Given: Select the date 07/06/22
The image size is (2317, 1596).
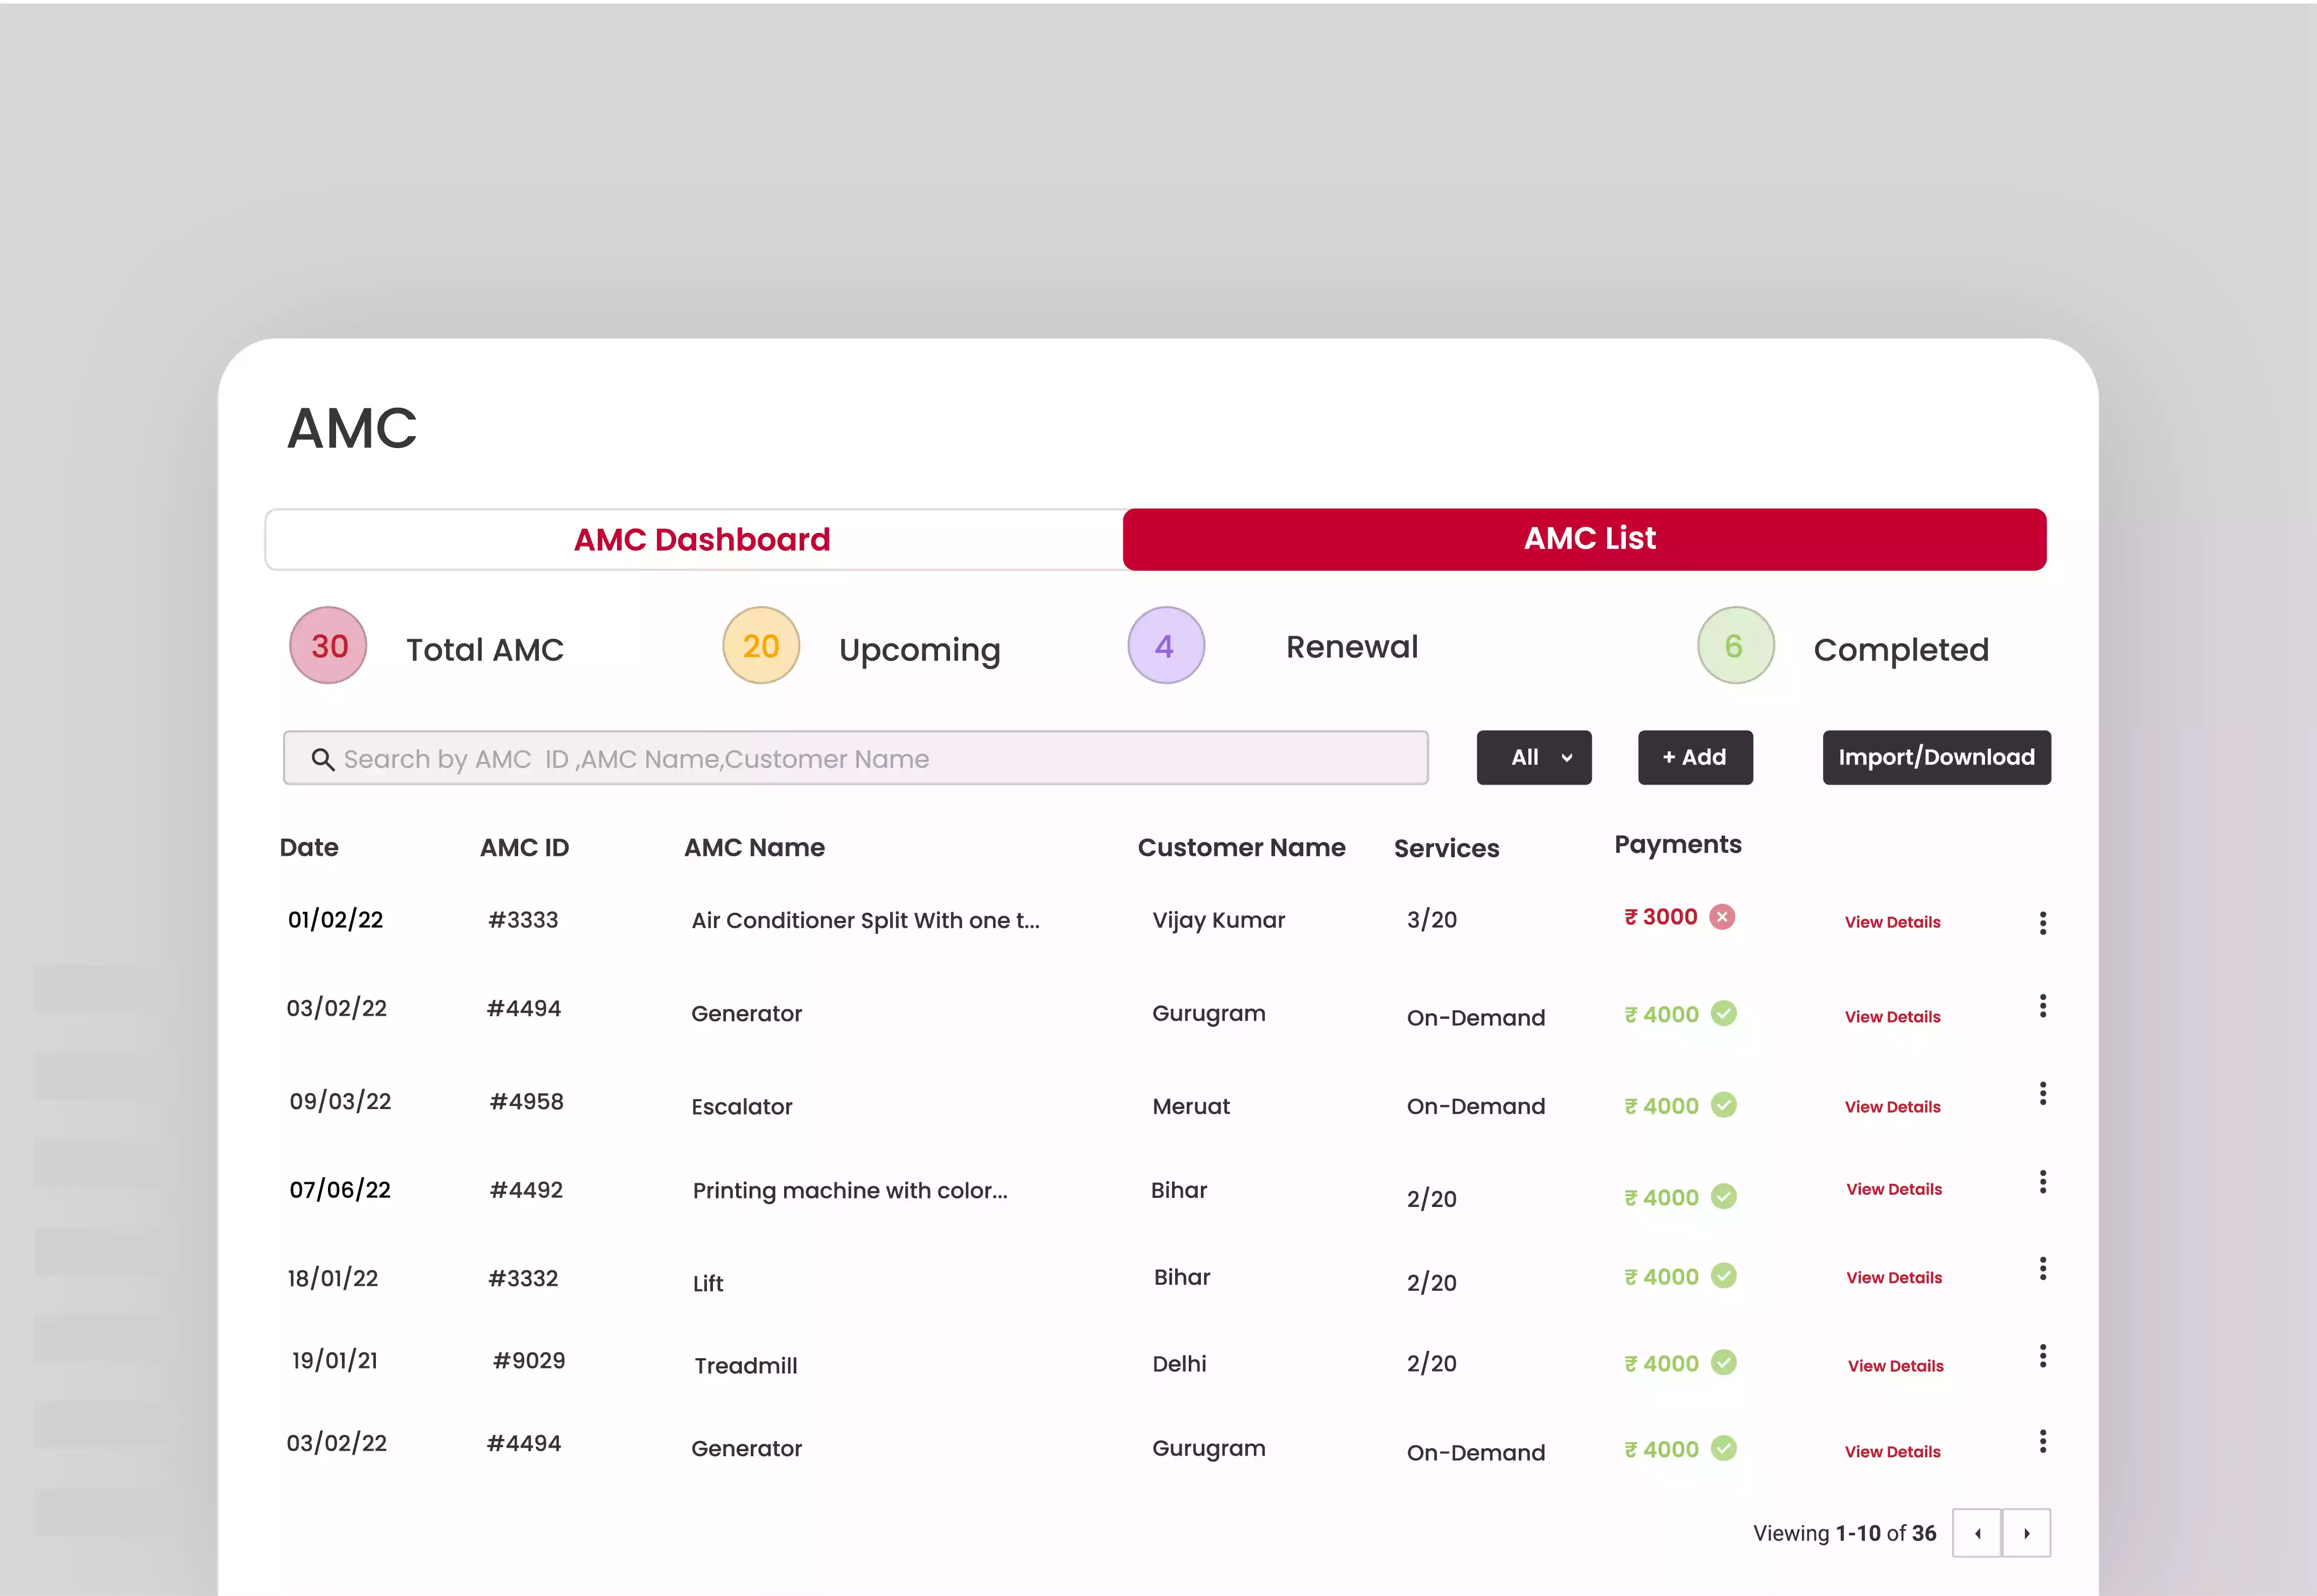Looking at the screenshot, I should 340,1190.
